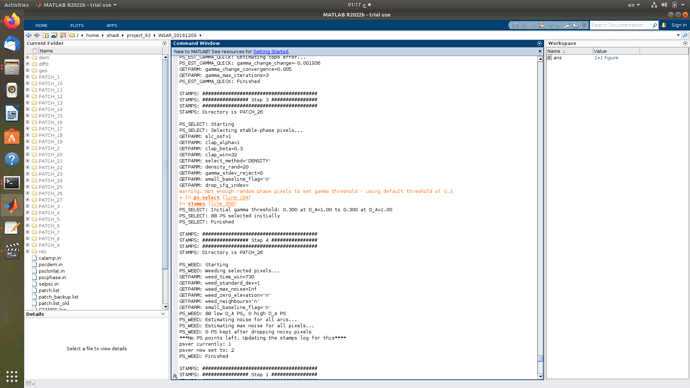Open Command Window actions menu

(x=539, y=44)
